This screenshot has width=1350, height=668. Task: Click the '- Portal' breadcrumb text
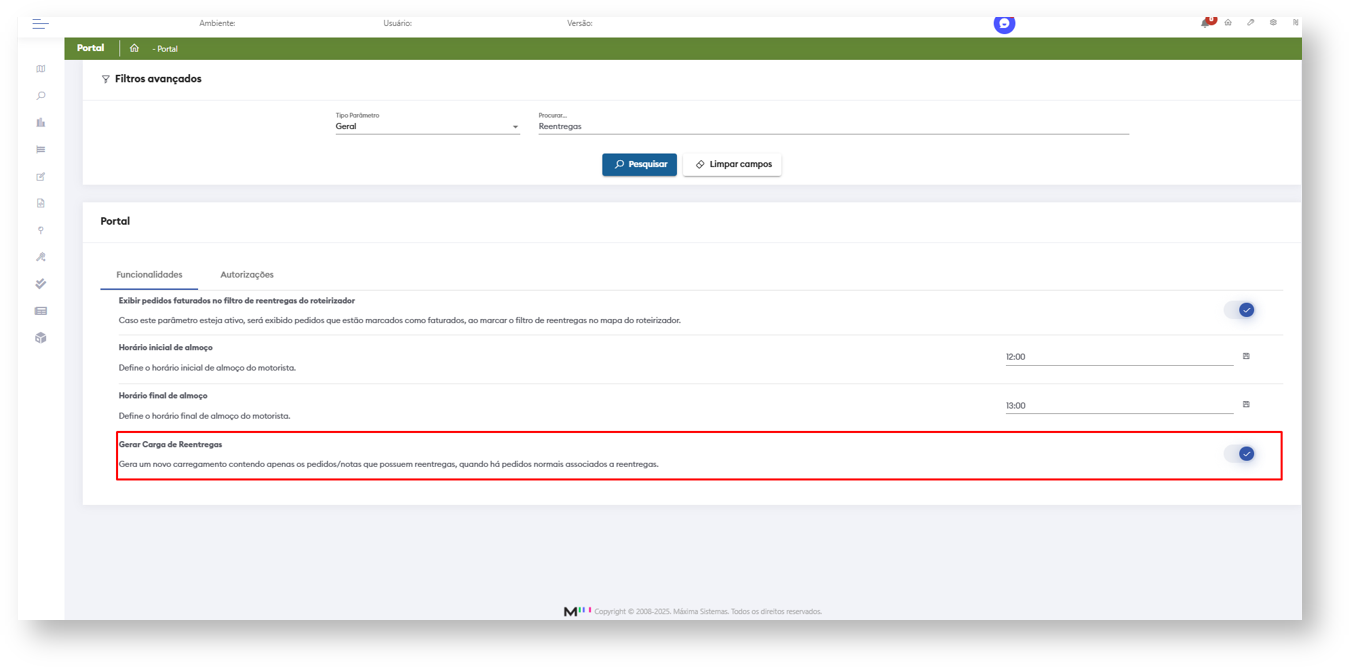[165, 49]
